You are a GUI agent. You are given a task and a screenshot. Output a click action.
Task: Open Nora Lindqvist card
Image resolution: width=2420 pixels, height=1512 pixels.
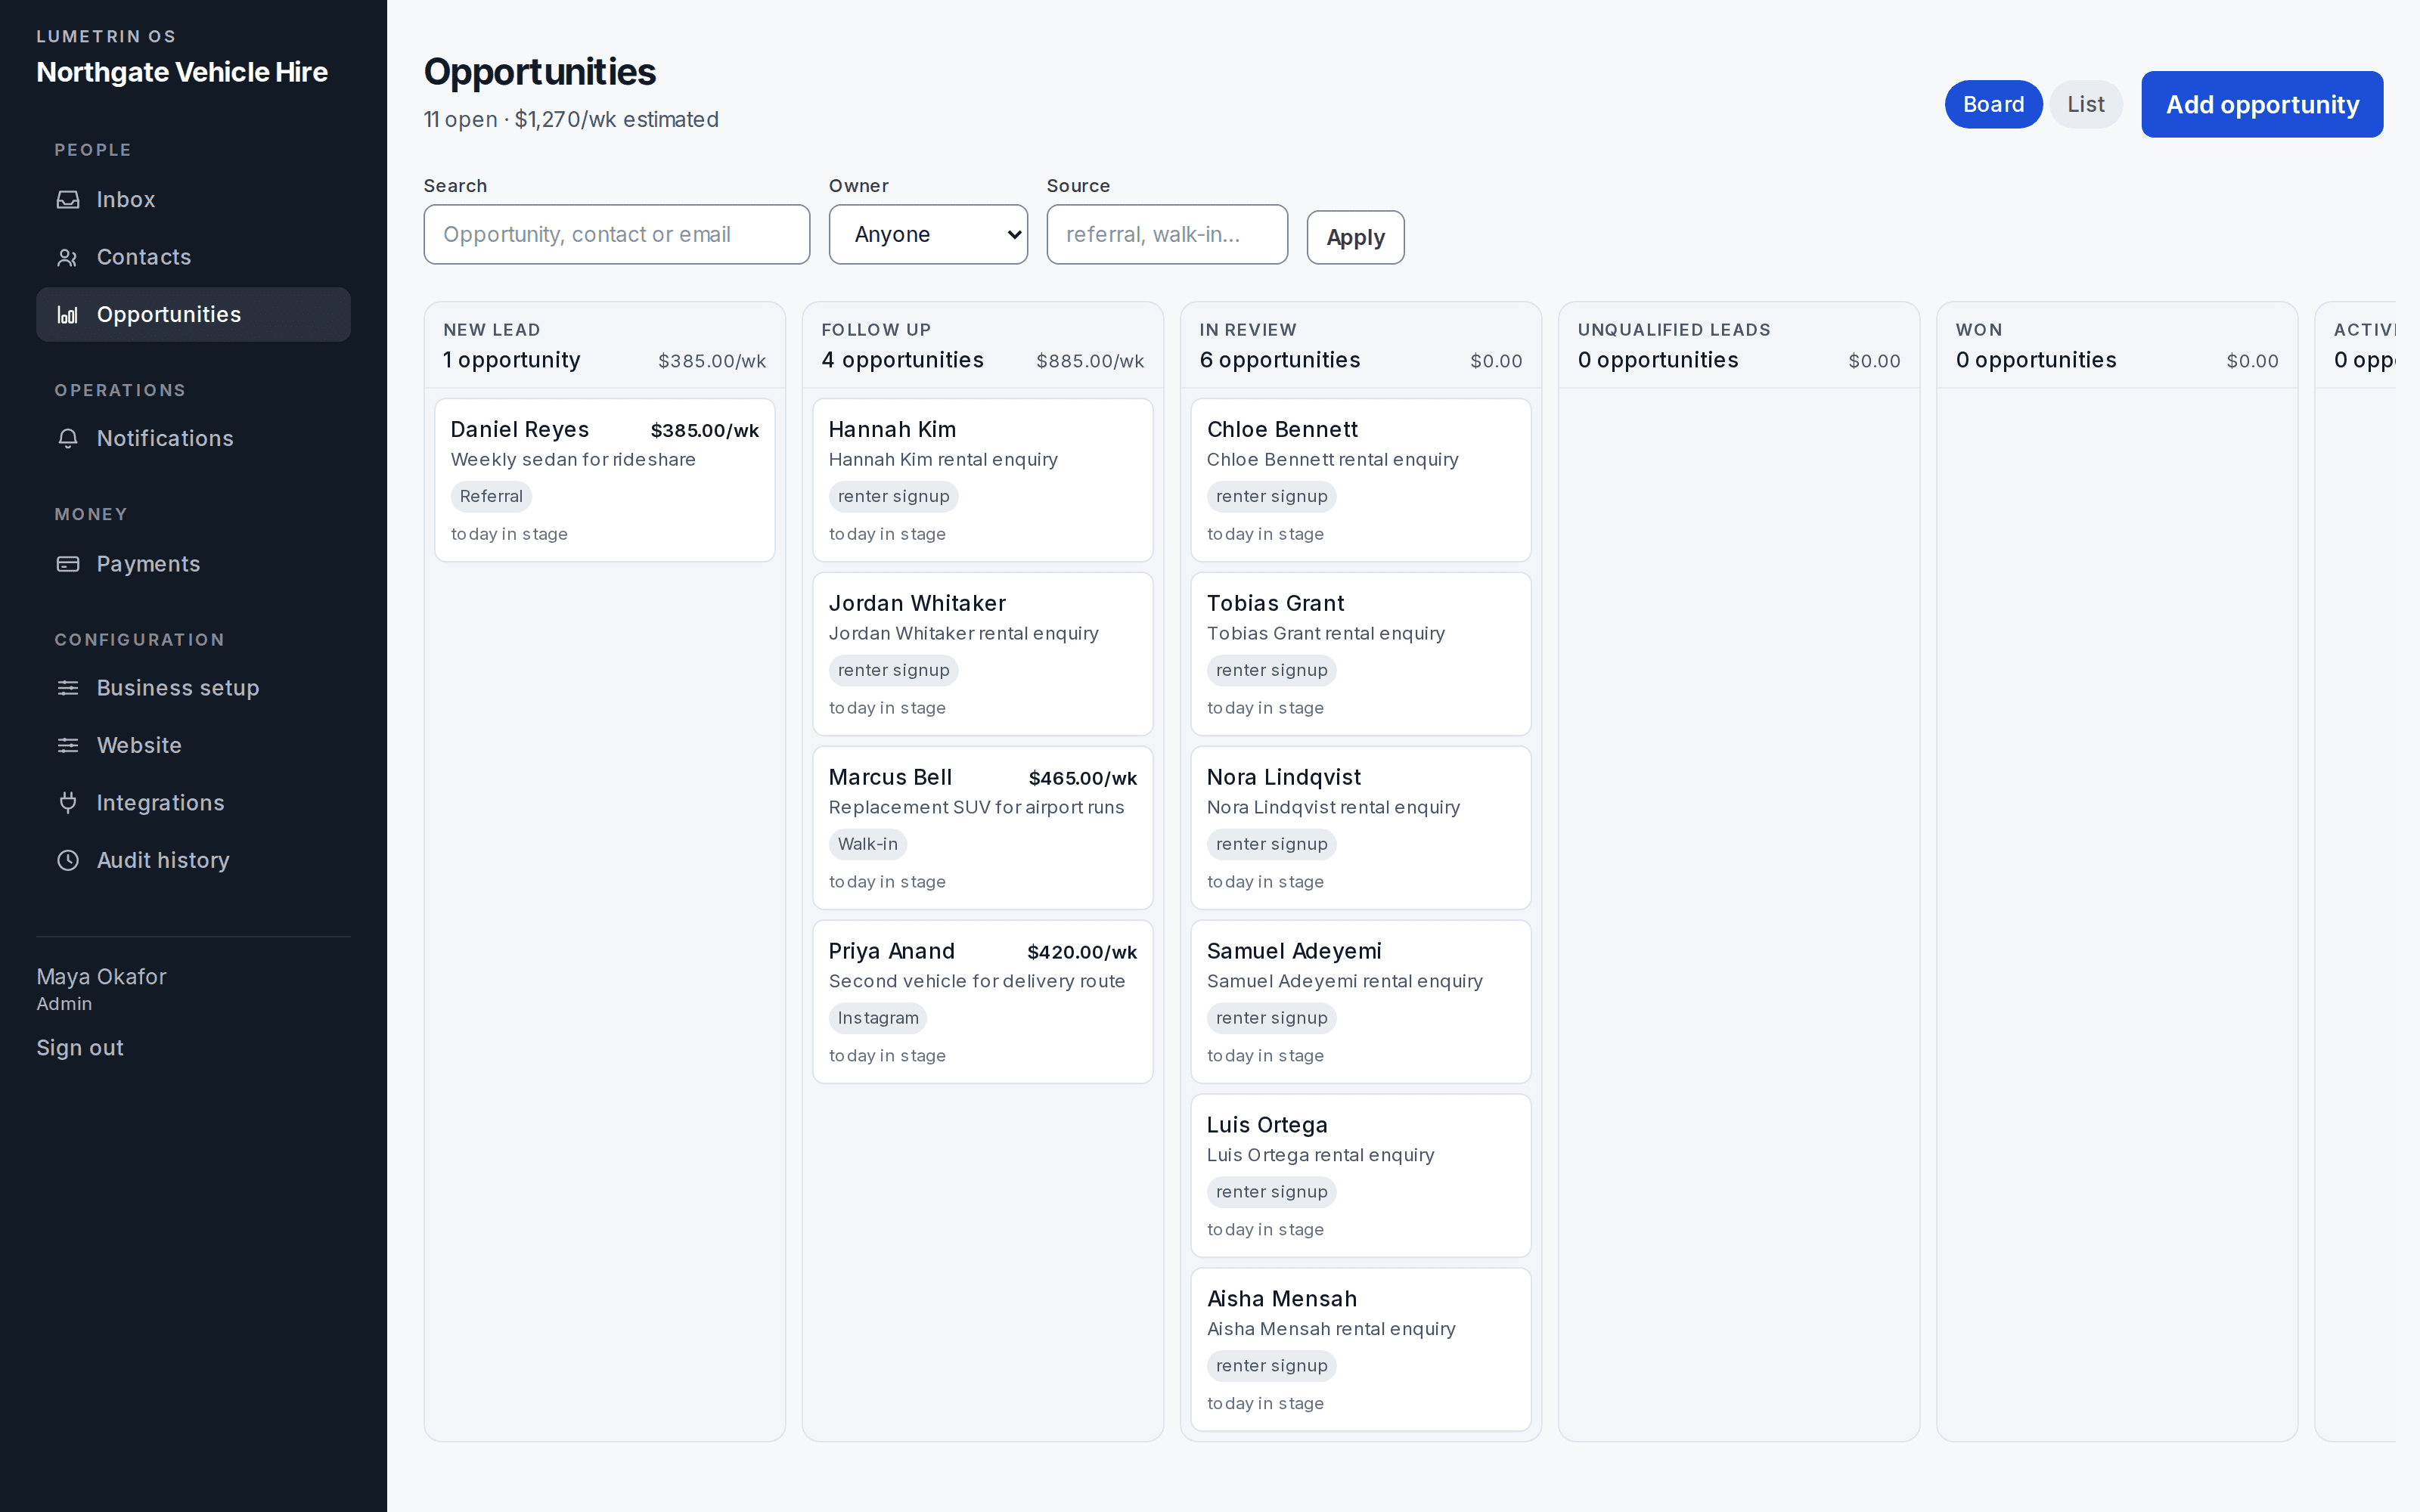1361,829
